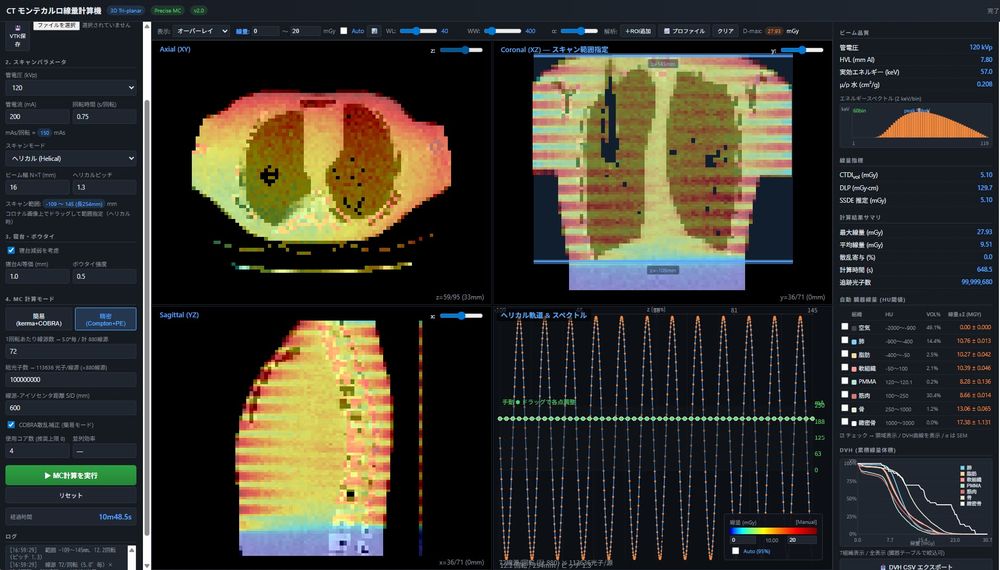The image size is (1000, 570).
Task: Adjust the WL window level slider
Action: (418, 31)
